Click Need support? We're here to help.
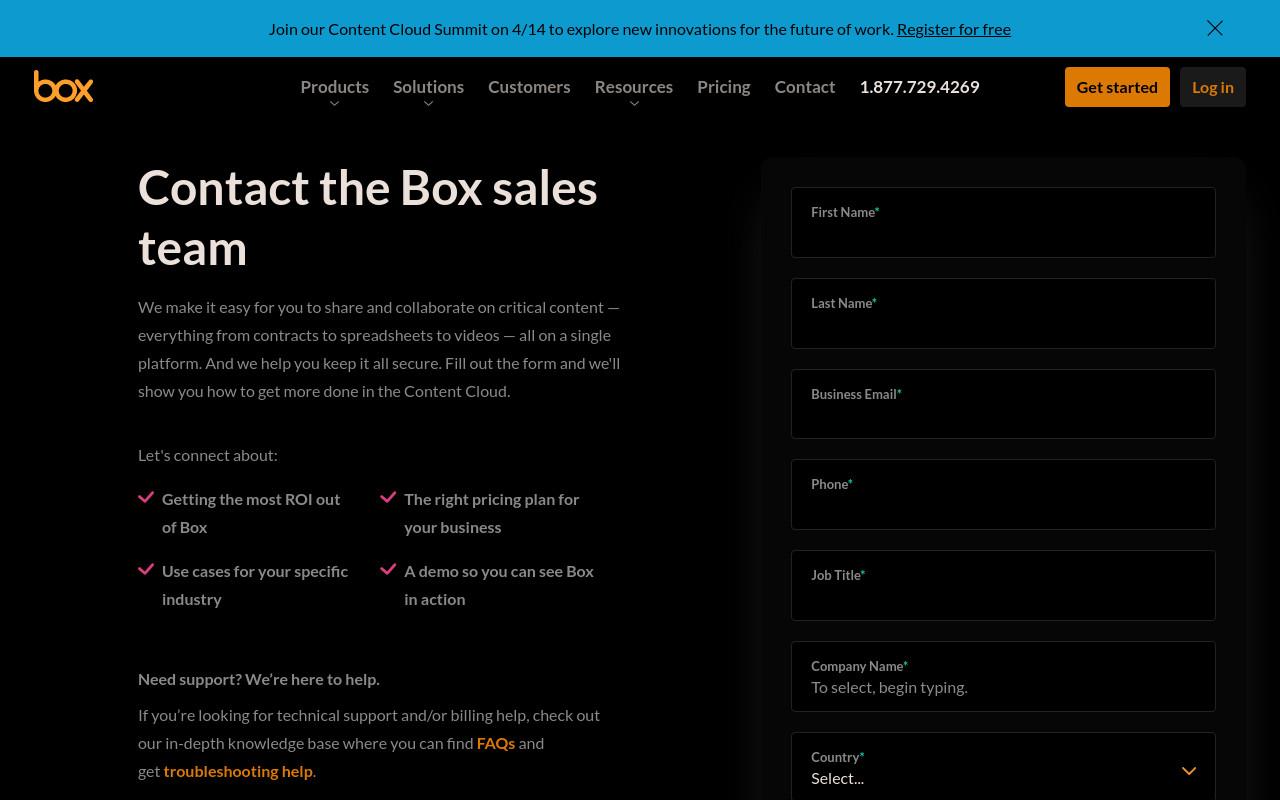 [259, 679]
